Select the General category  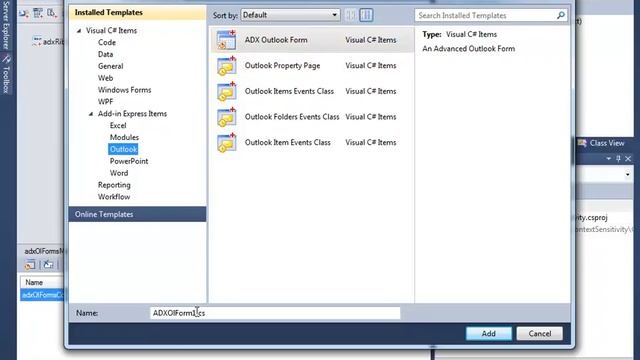110,66
